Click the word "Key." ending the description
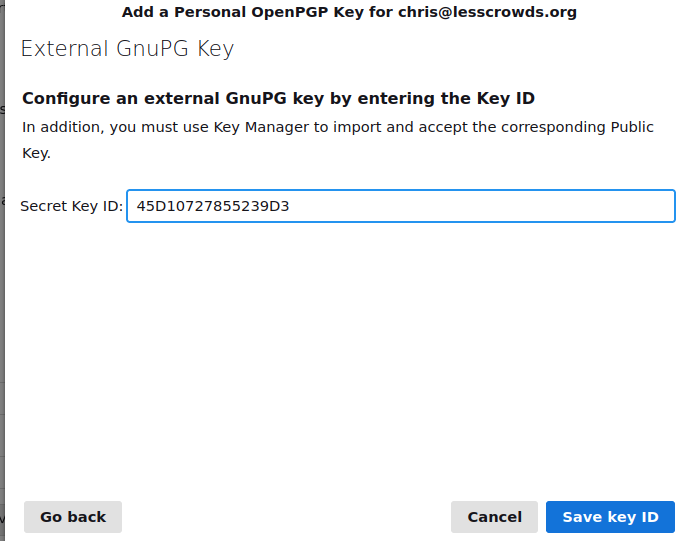685x541 pixels. tap(36, 153)
